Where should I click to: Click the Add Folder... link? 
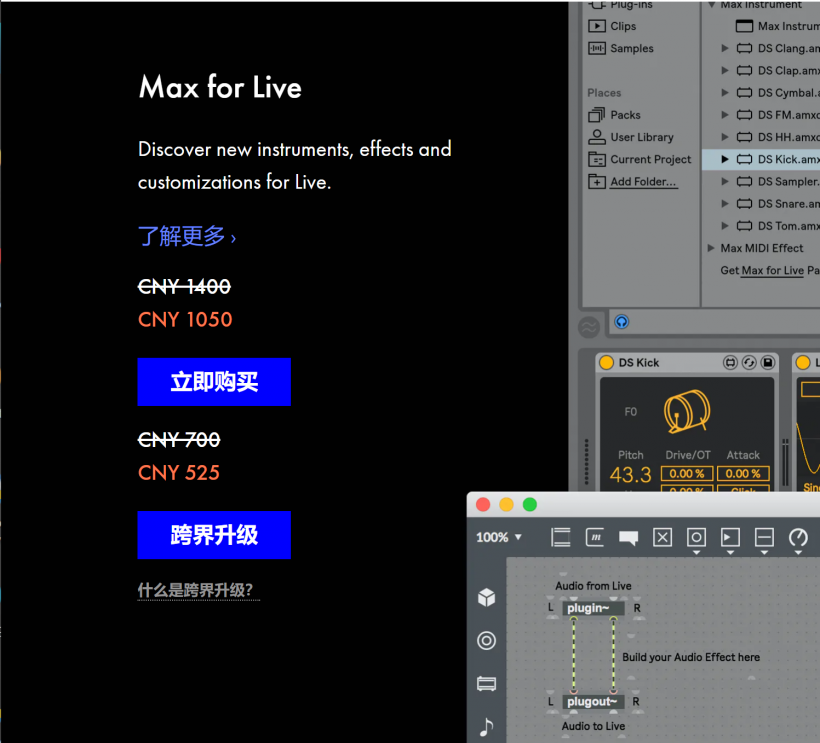tap(643, 181)
